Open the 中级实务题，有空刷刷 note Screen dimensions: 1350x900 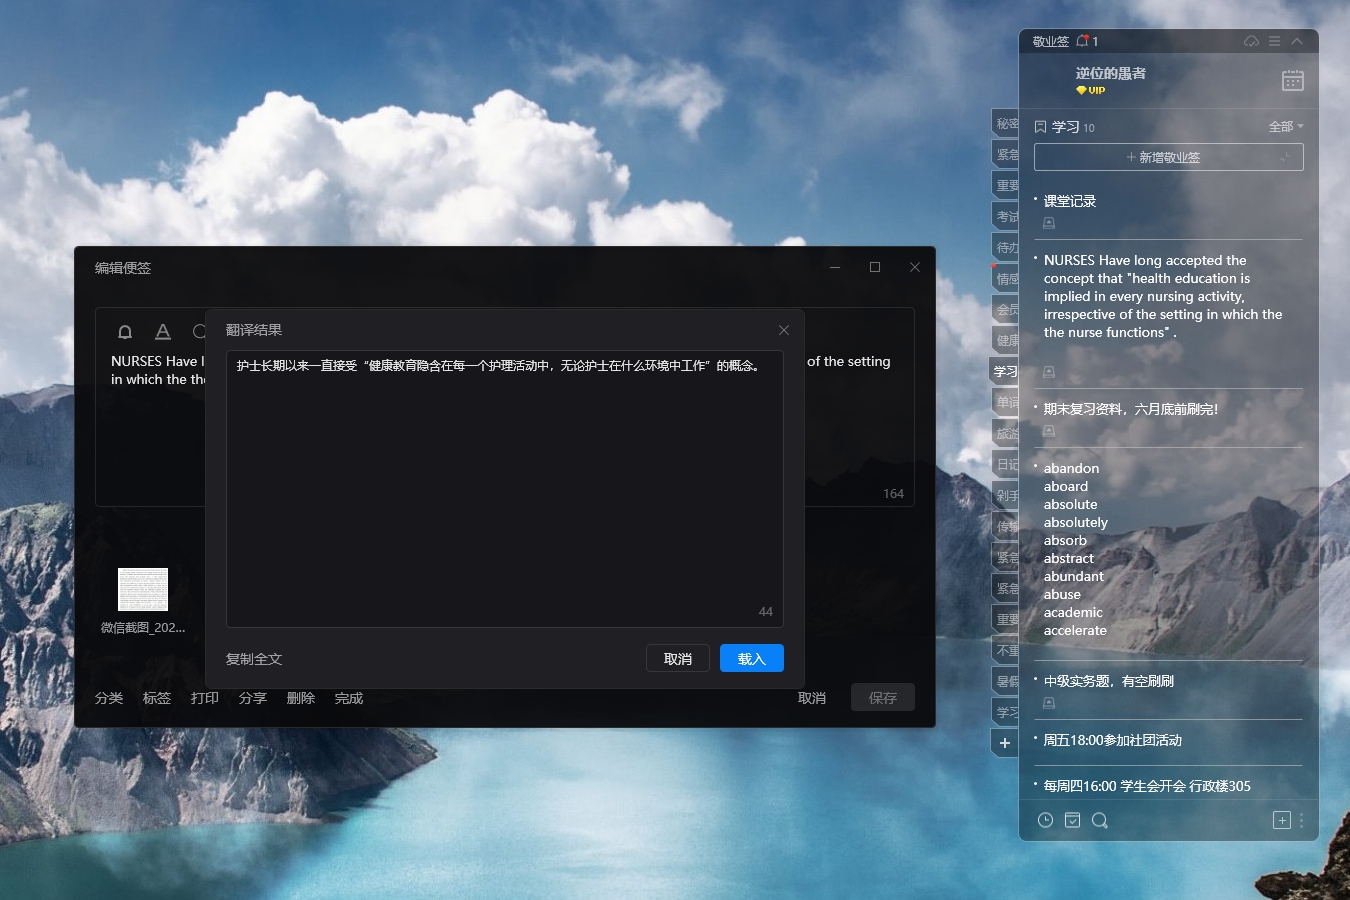coord(1109,681)
